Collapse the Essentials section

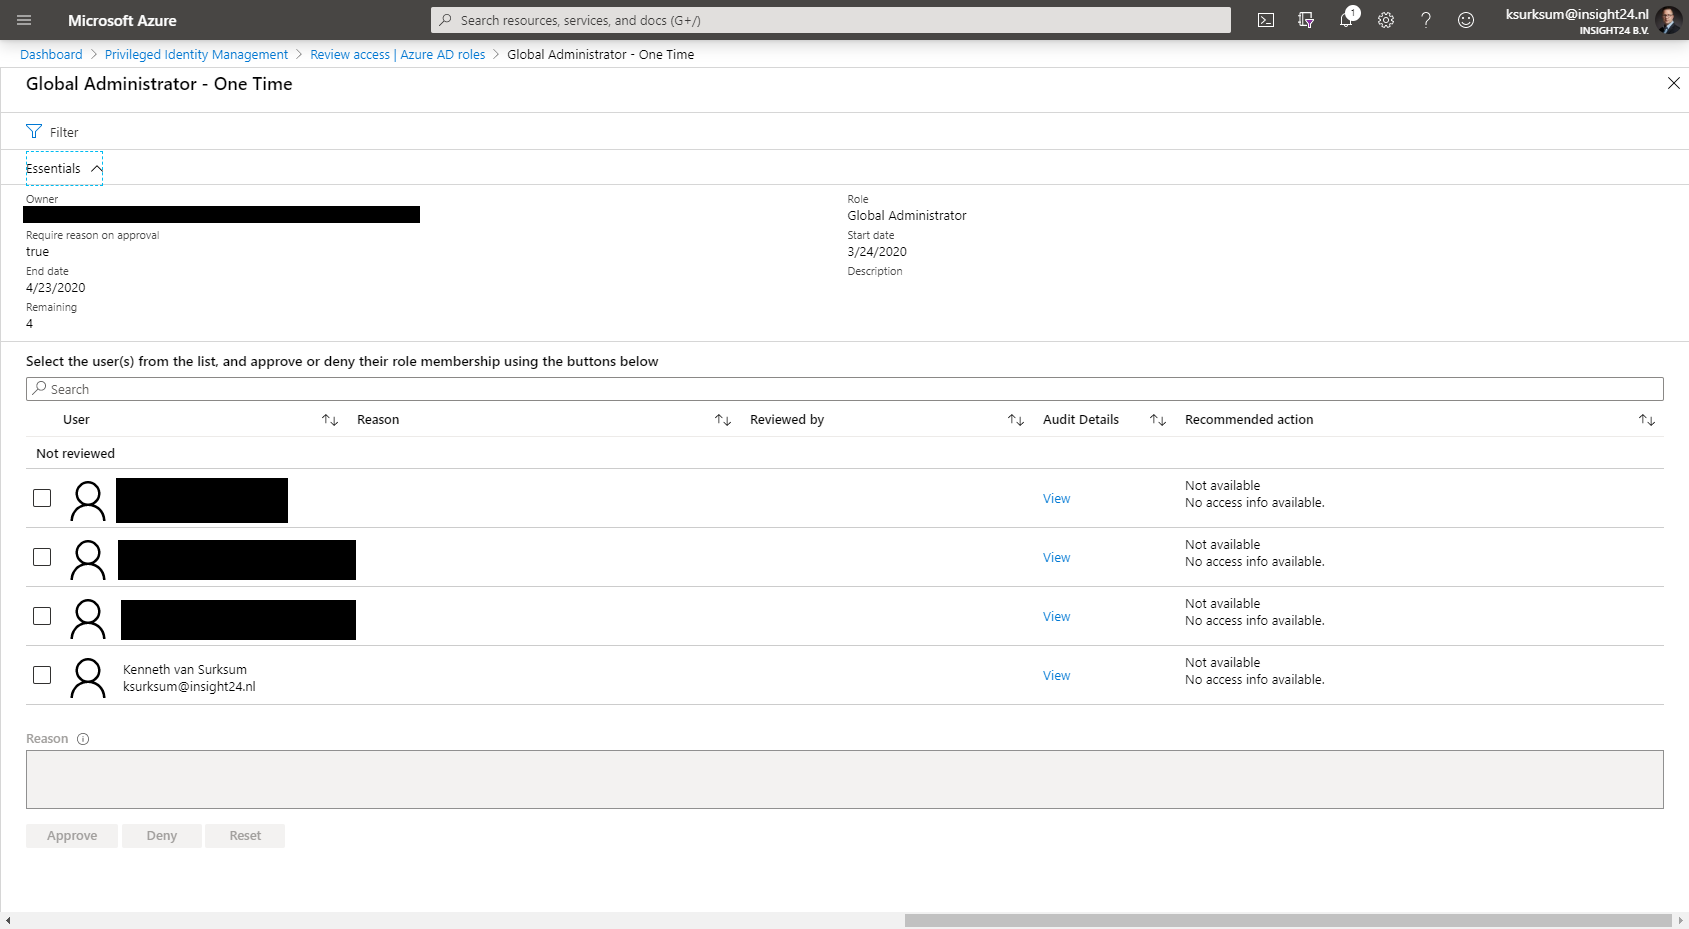pos(64,168)
